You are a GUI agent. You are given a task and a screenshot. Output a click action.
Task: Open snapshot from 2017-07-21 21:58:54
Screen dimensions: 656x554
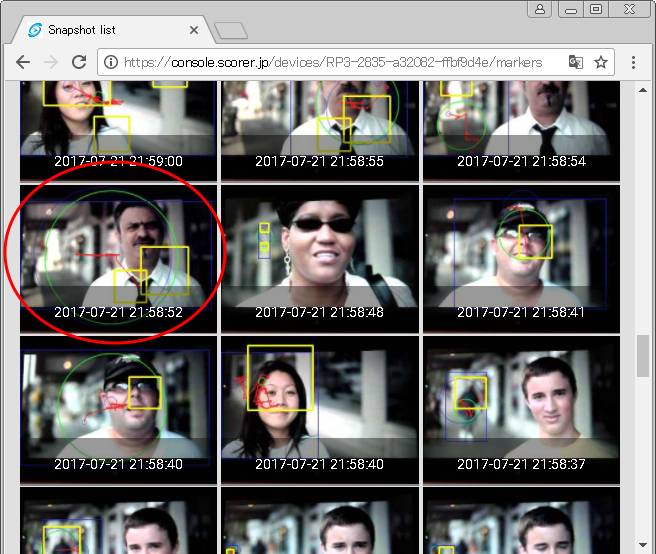coord(521,131)
